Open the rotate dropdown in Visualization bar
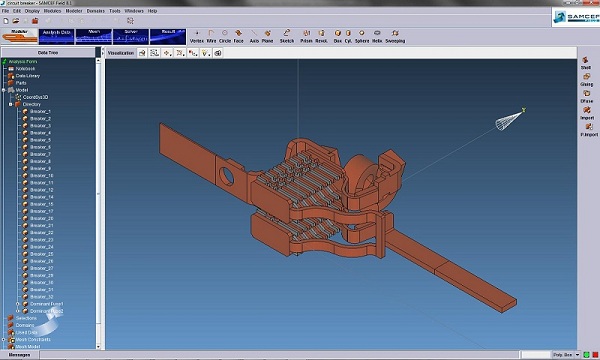 180,53
